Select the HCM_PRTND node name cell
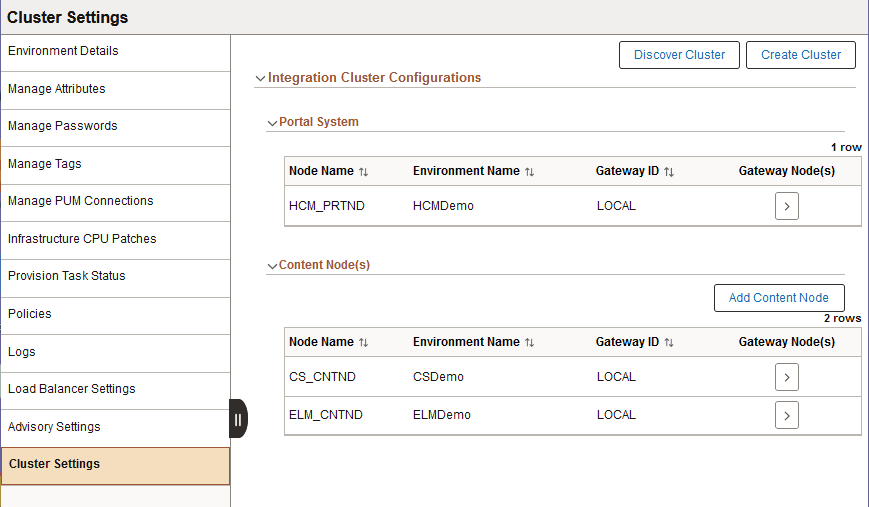 [x=326, y=206]
